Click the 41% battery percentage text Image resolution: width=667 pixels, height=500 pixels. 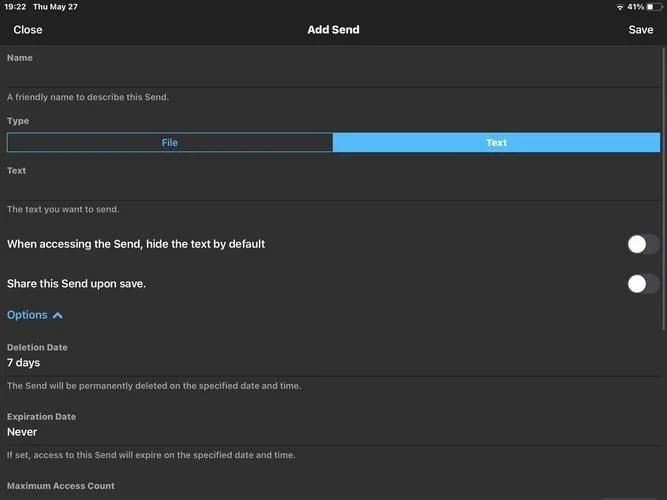636,7
